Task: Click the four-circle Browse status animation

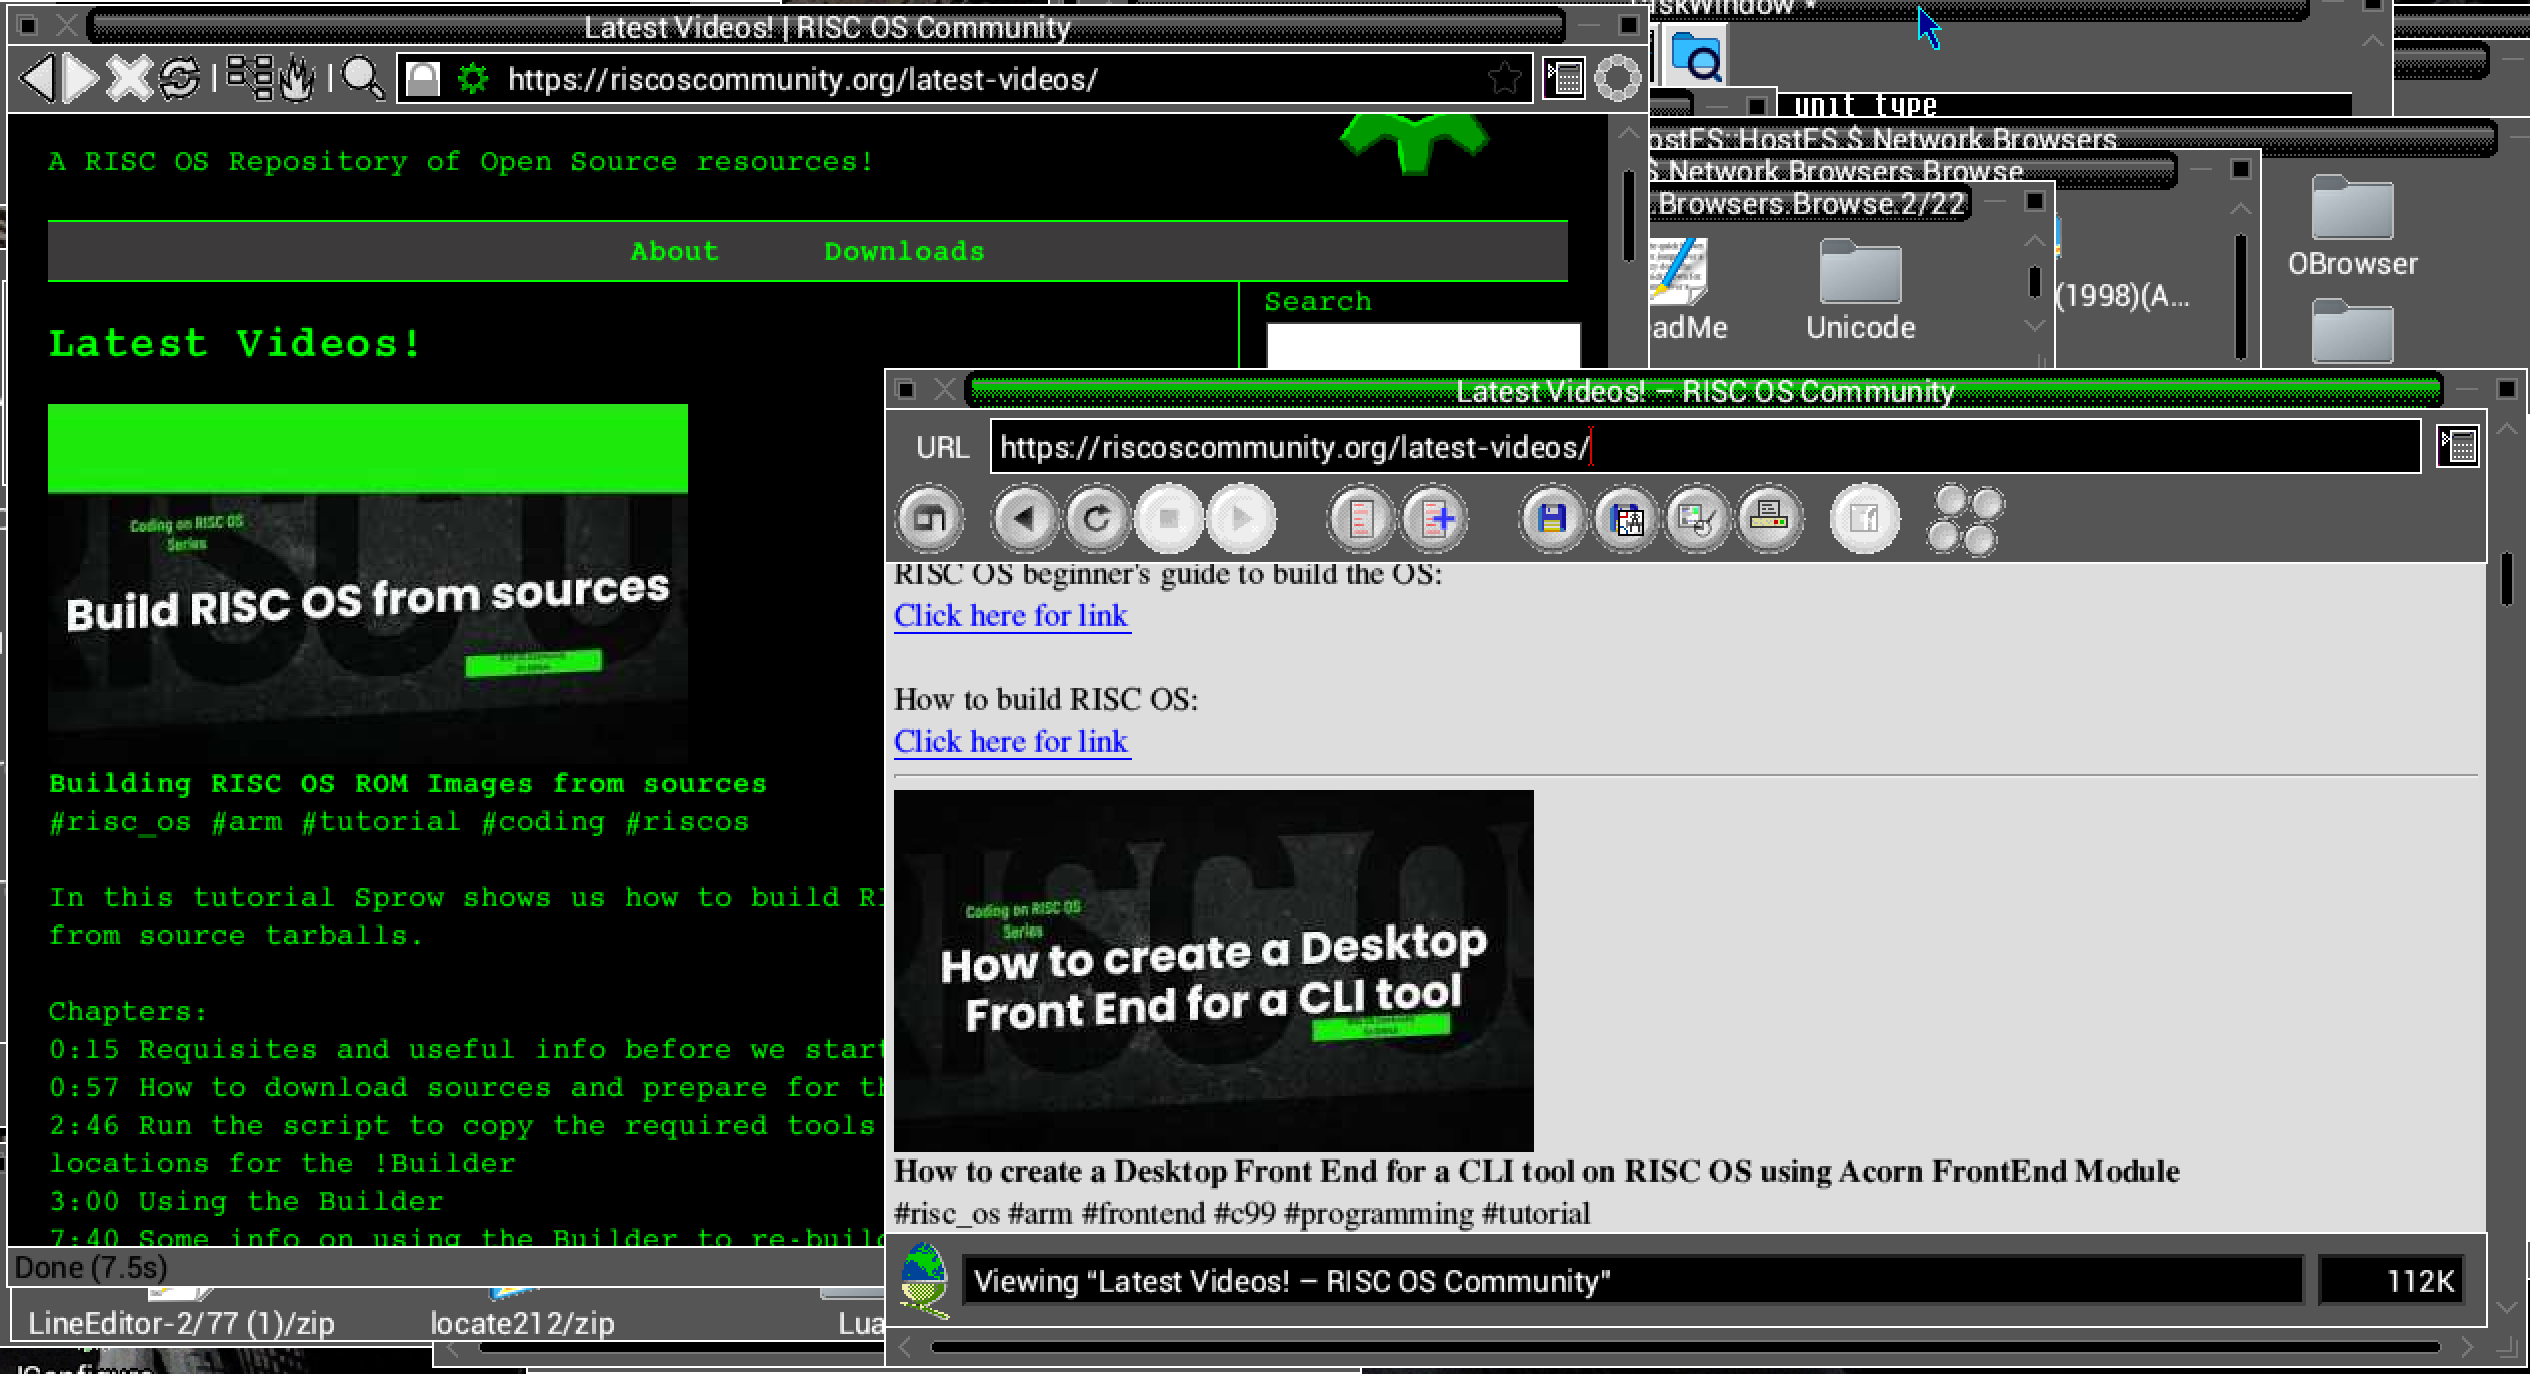Action: point(1965,520)
